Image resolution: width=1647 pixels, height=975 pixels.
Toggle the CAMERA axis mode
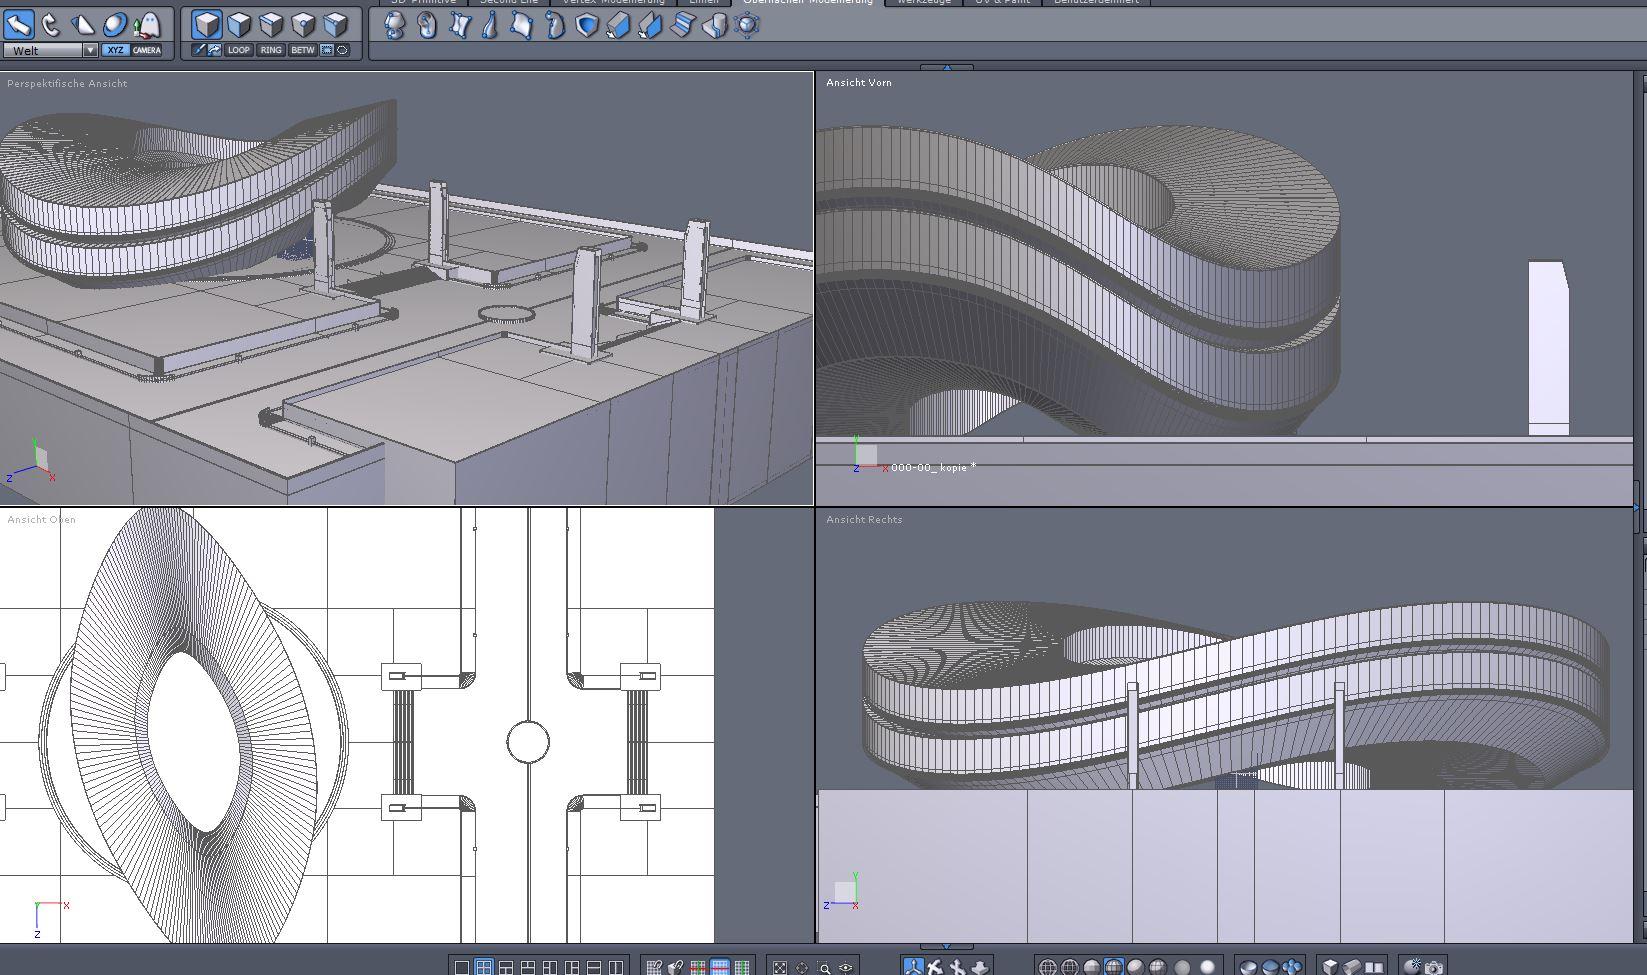(146, 50)
